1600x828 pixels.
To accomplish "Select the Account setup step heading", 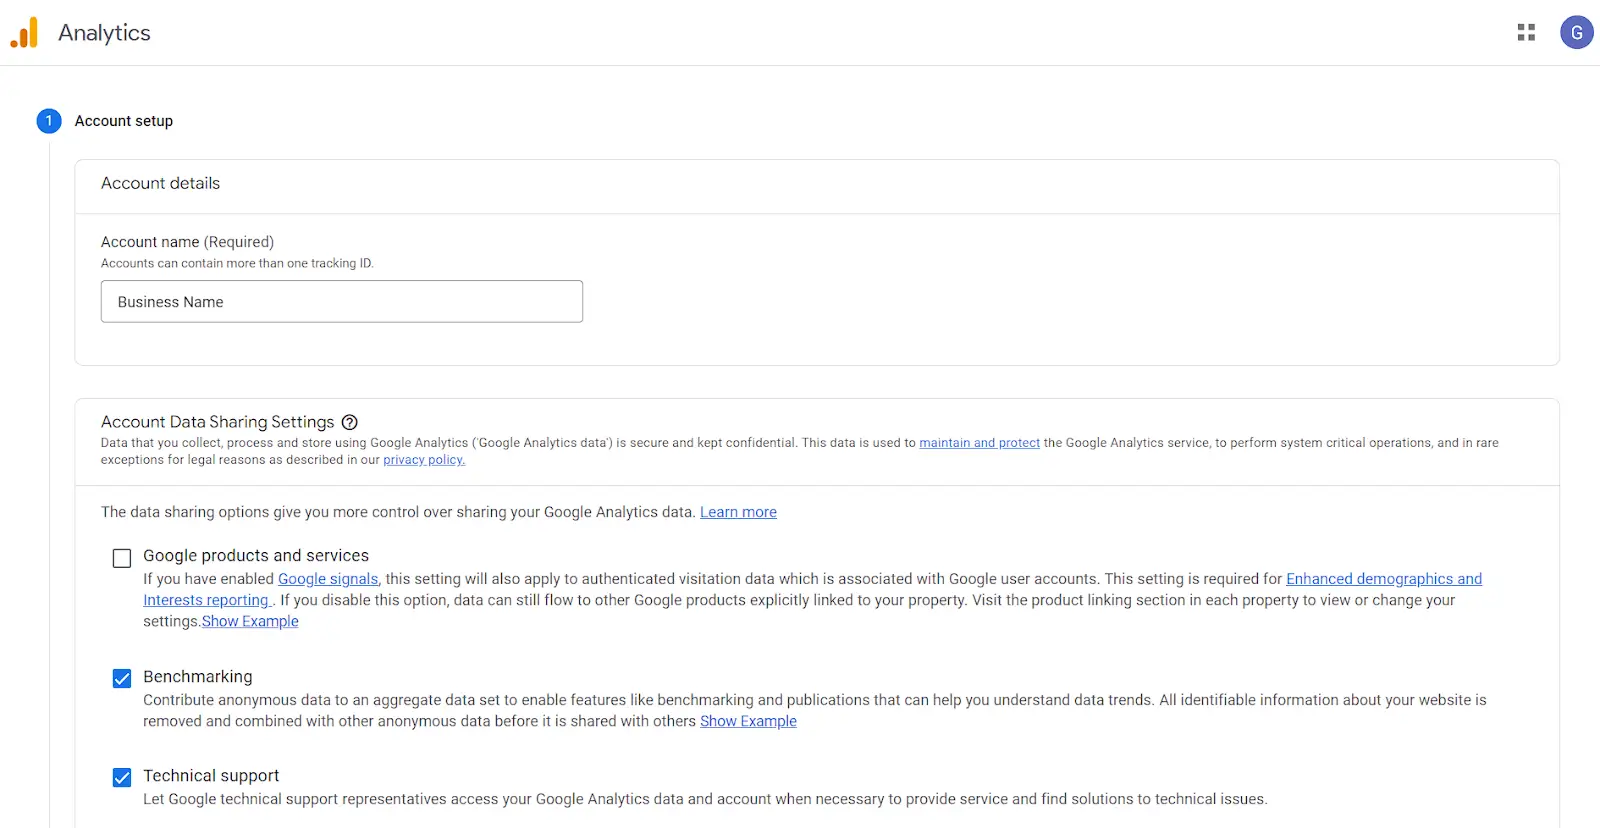I will coord(124,121).
